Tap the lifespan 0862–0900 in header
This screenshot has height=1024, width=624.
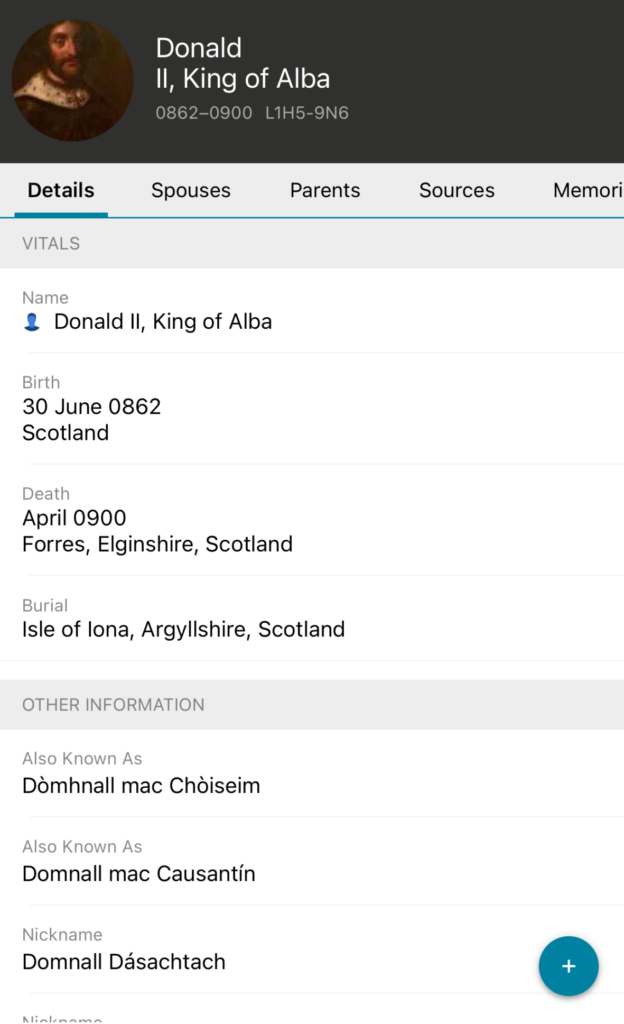(204, 113)
